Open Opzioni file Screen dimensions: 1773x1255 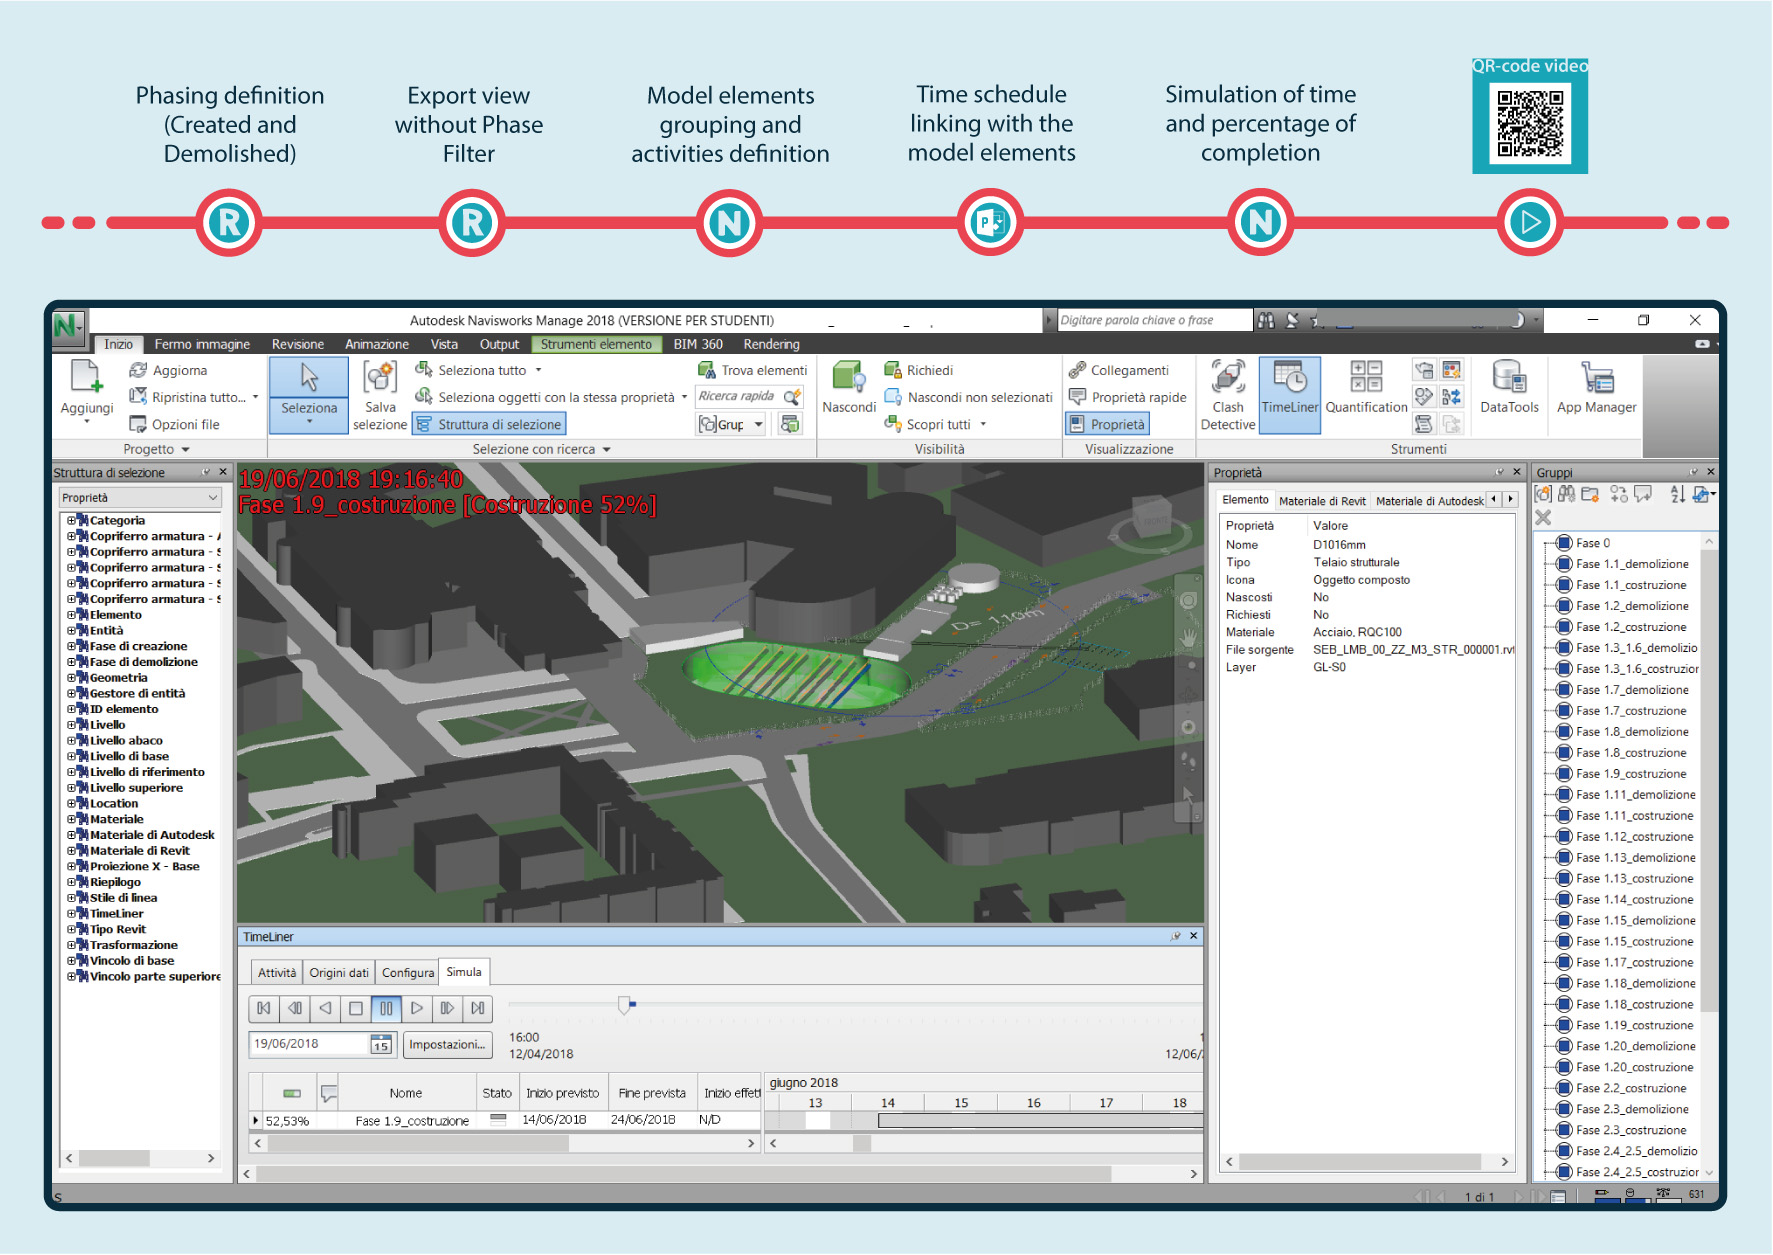click(174, 424)
